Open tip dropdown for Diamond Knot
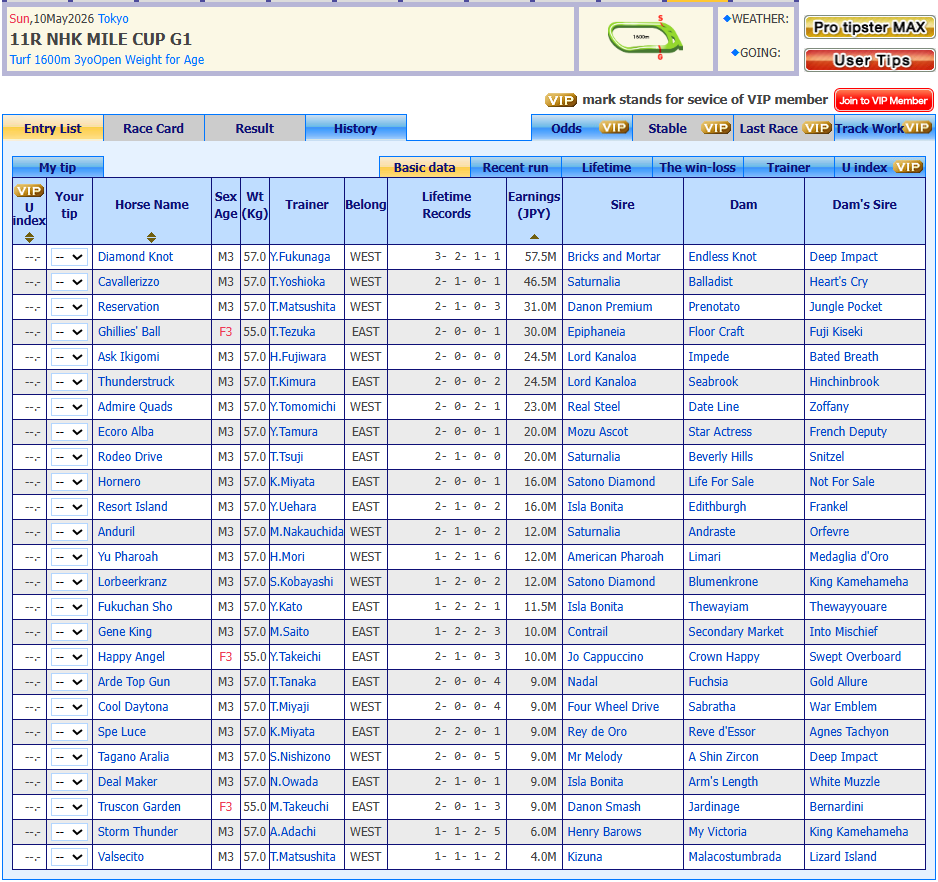Image resolution: width=938 pixels, height=882 pixels. point(69,257)
